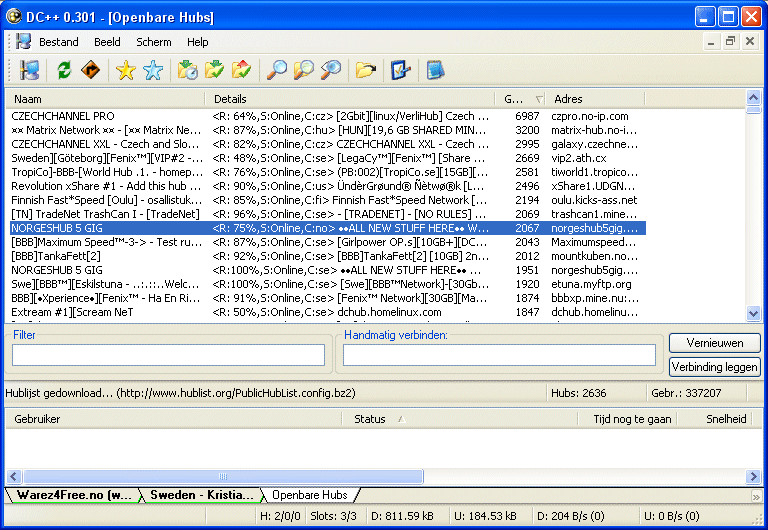This screenshot has width=768, height=530.
Task: Select NORGESHUB 5 GIG row with 1951 users
Action: pos(327,270)
